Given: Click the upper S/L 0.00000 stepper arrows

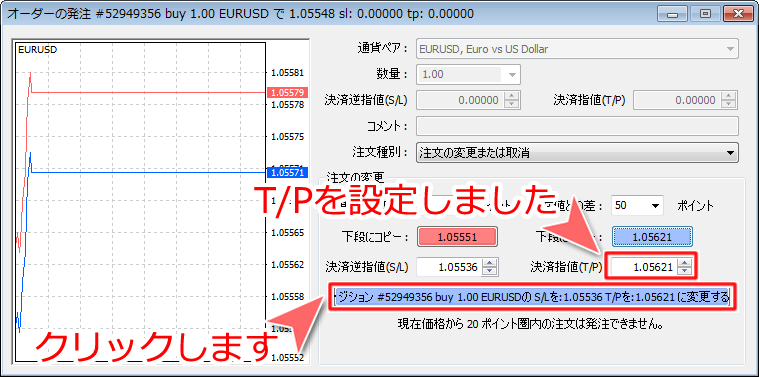Looking at the screenshot, I should (511, 101).
